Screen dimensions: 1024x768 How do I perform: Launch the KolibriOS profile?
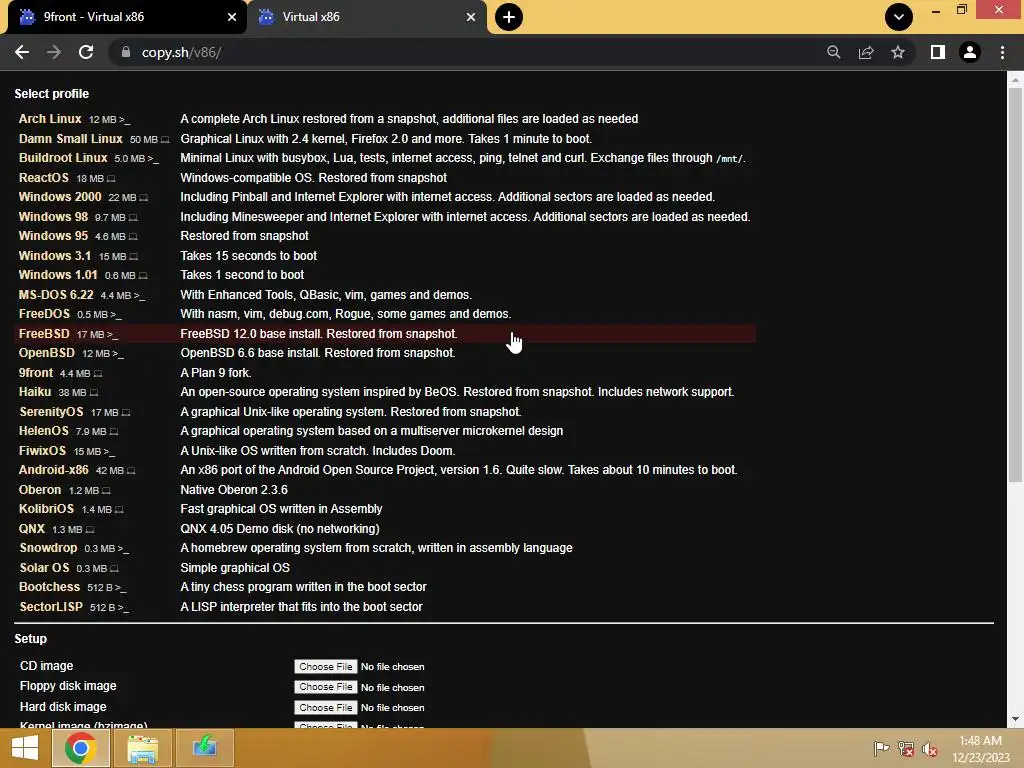click(46, 509)
